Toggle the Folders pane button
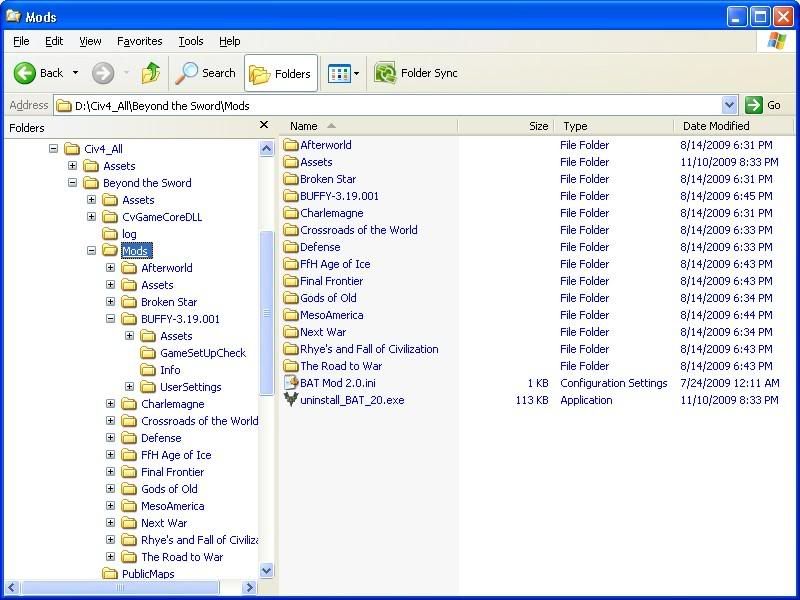Viewport: 800px width, 600px height. [281, 73]
